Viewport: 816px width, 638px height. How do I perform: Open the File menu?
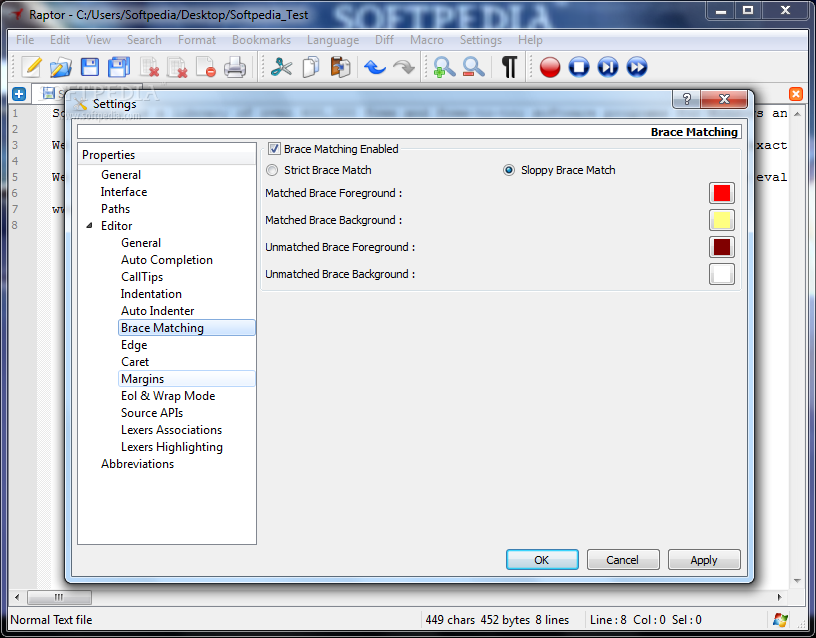coord(25,40)
